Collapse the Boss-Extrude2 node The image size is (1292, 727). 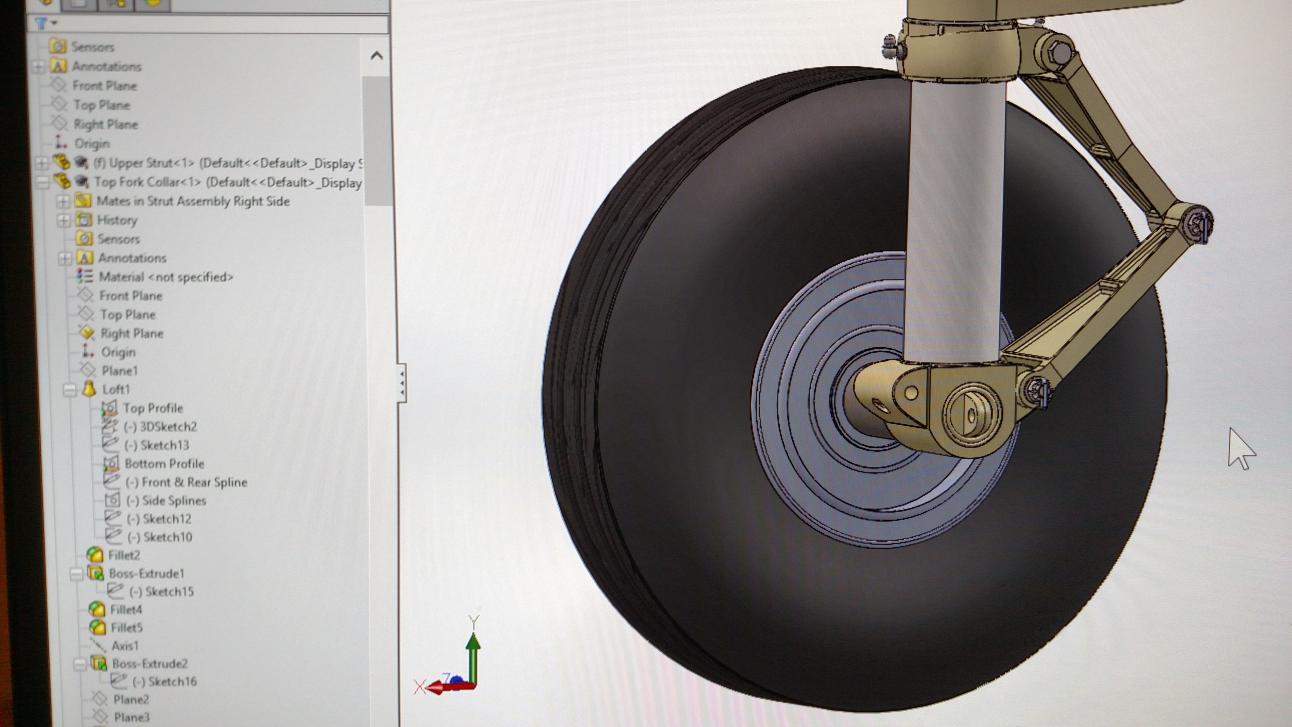click(x=79, y=663)
